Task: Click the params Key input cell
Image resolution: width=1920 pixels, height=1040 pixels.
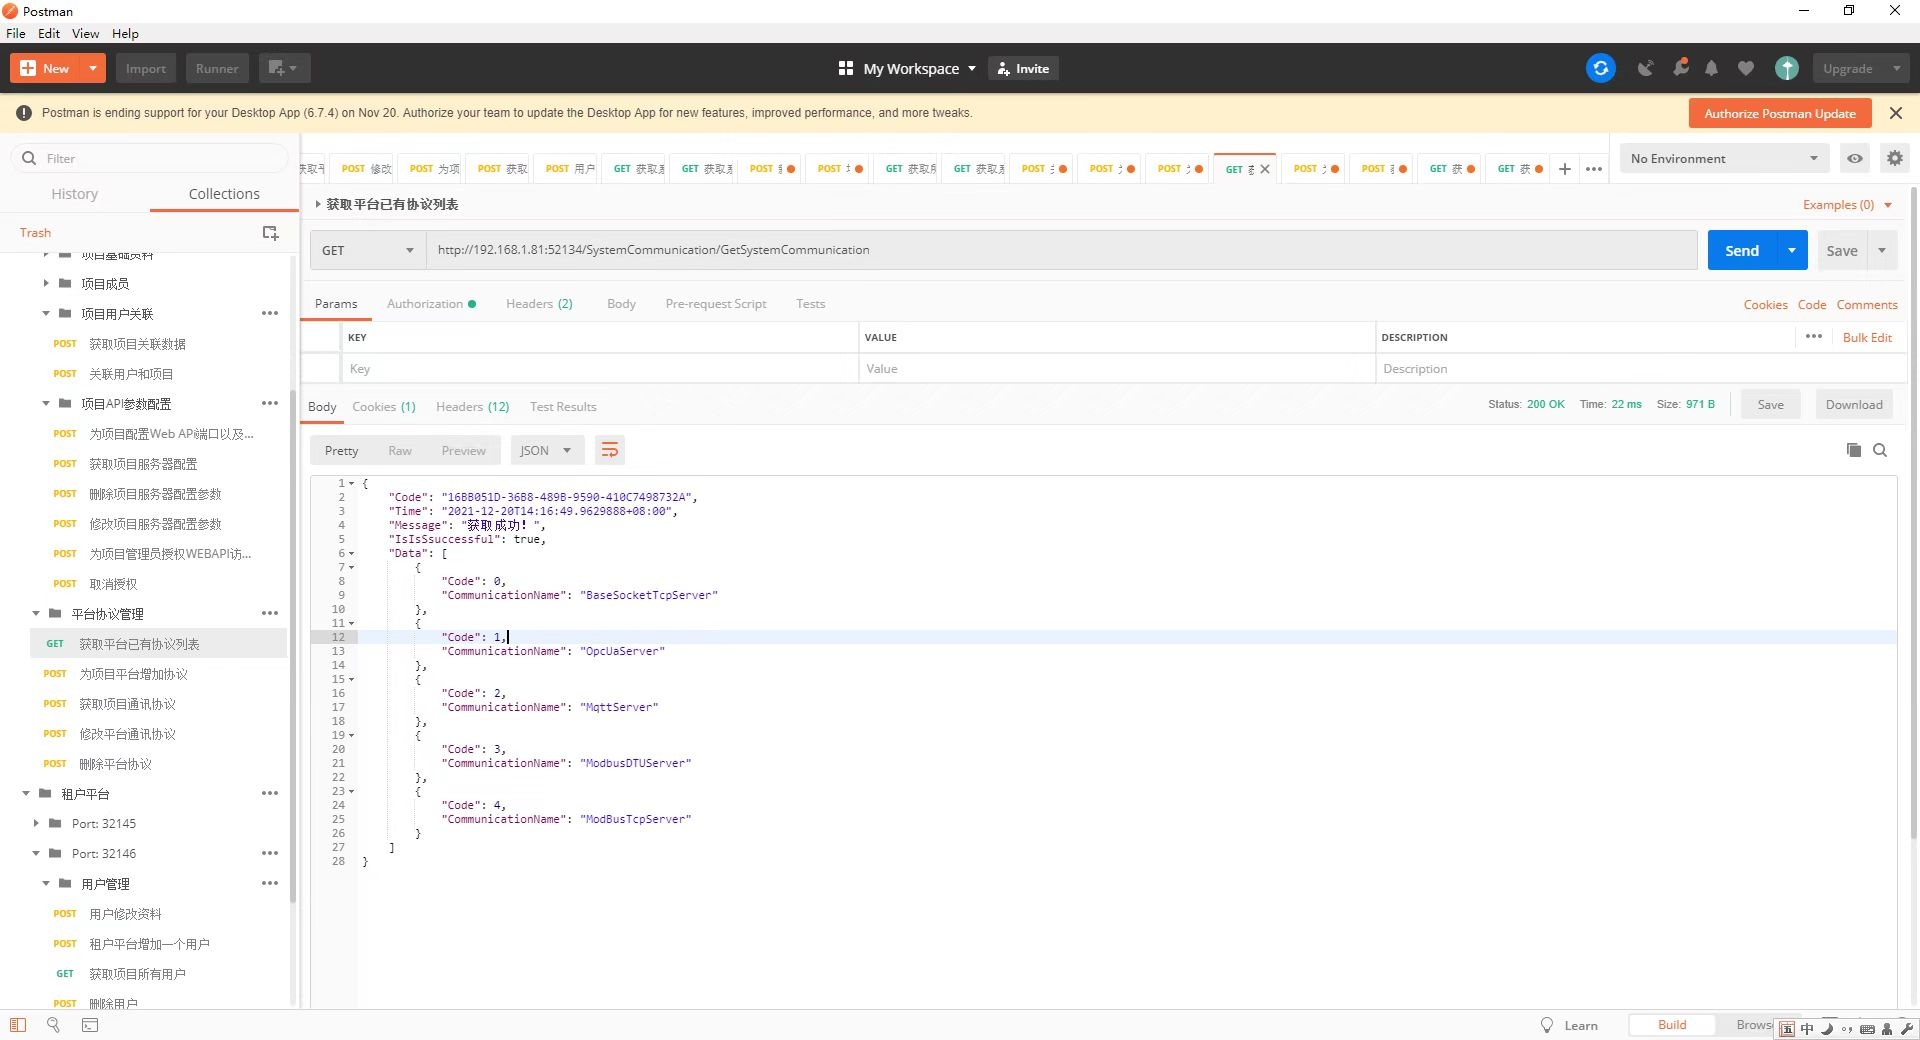Action: 600,368
